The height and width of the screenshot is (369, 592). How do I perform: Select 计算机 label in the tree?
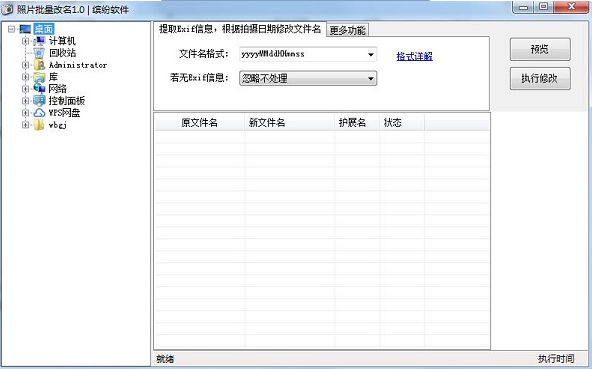(x=62, y=41)
